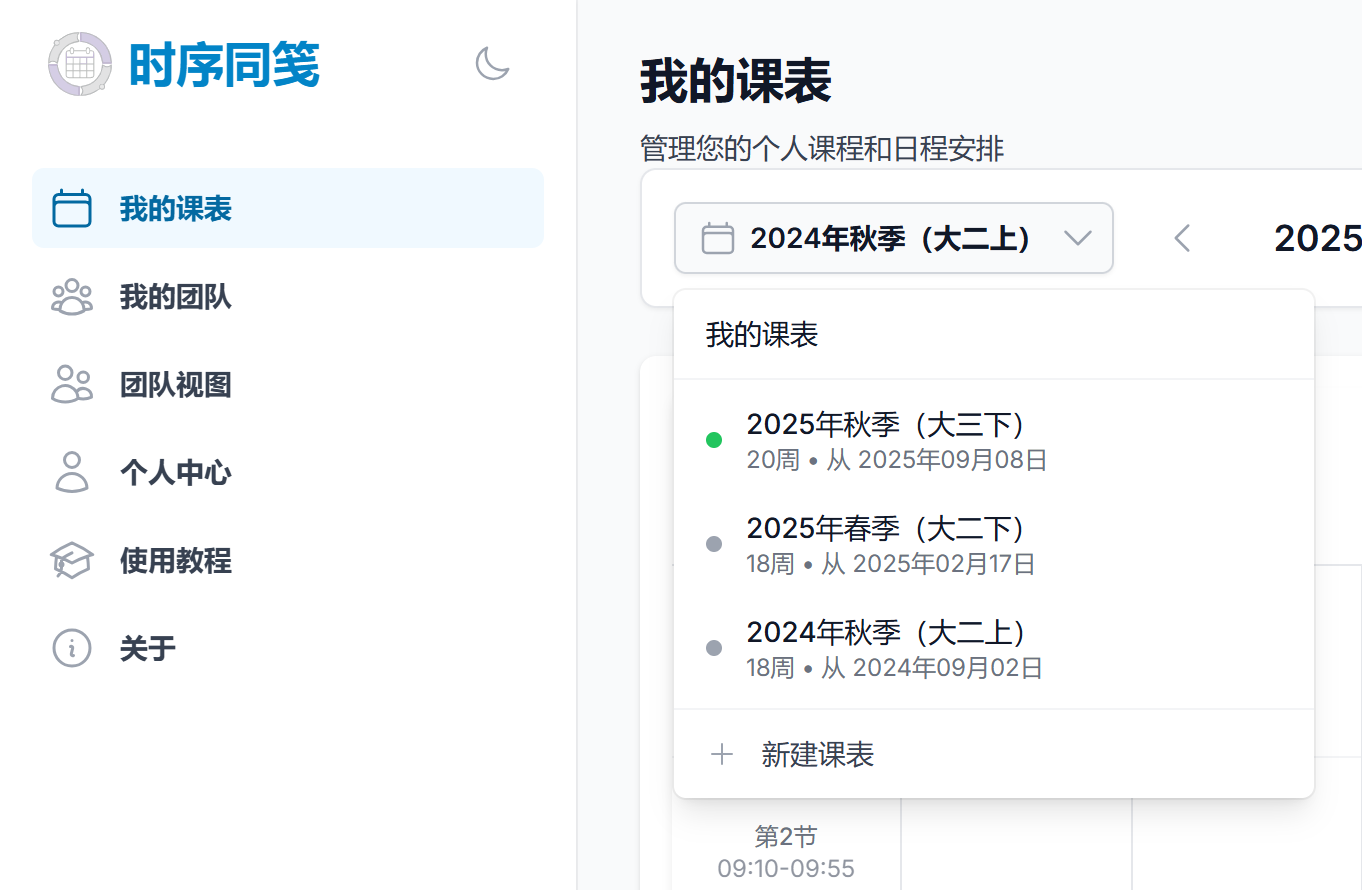Screen dimensions: 1362x890
Task: Open the 我的团队 team icon
Action: 72,297
